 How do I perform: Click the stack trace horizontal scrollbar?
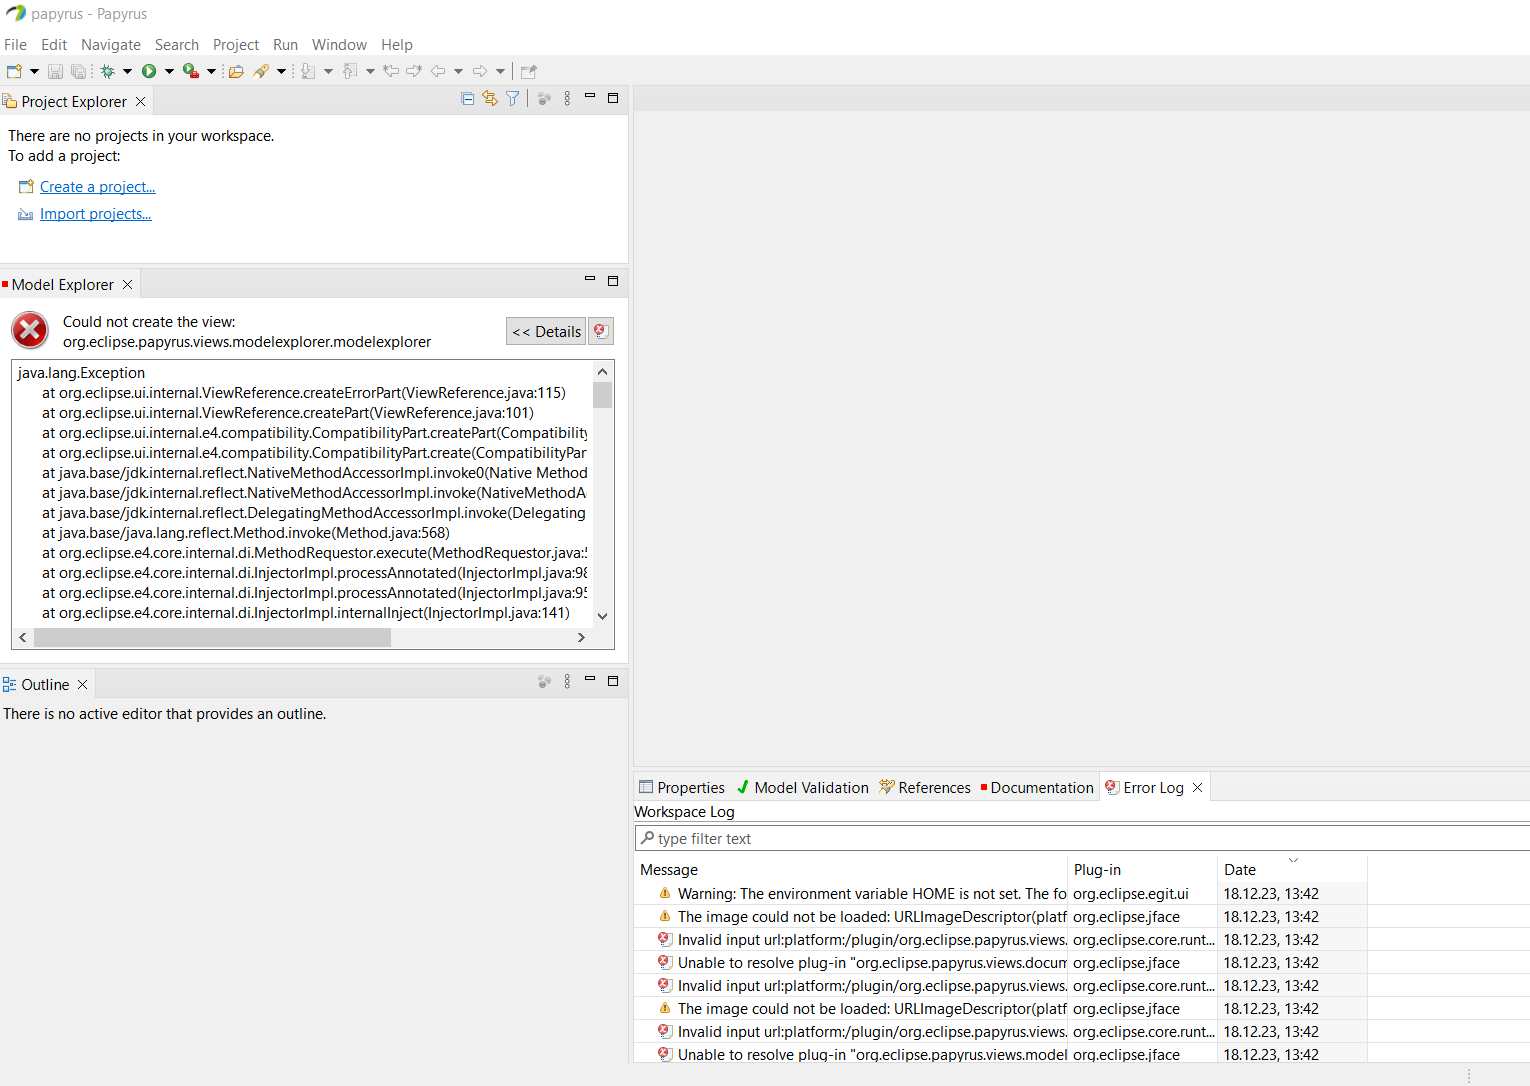pyautogui.click(x=212, y=637)
